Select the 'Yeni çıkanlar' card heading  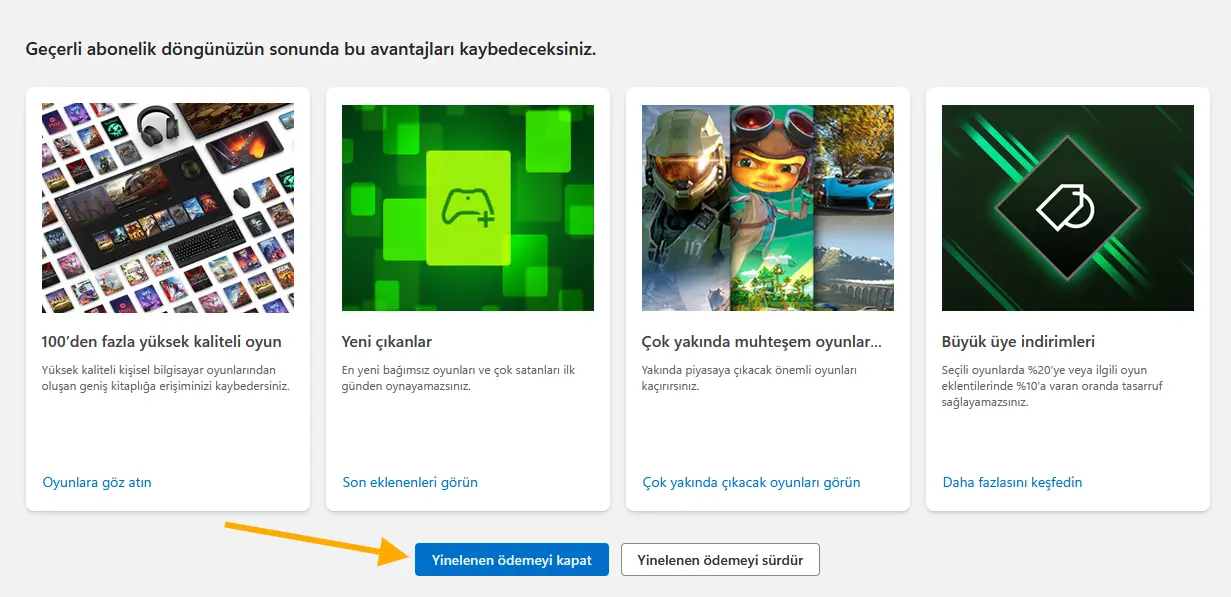tap(387, 342)
